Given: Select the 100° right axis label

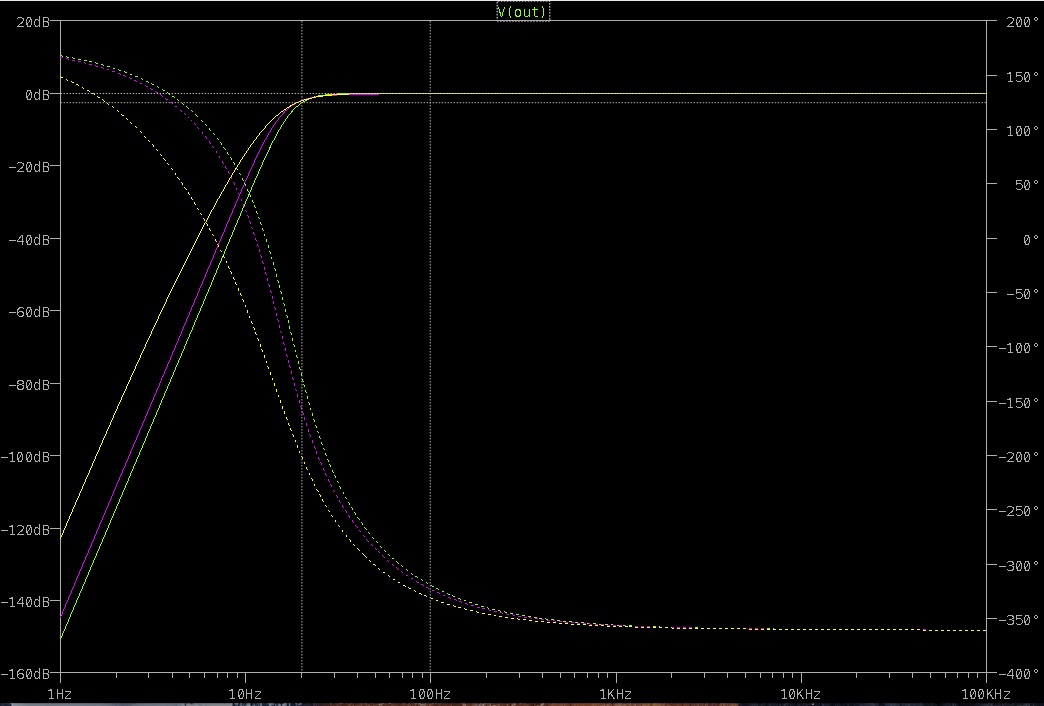Looking at the screenshot, I should tap(1022, 131).
